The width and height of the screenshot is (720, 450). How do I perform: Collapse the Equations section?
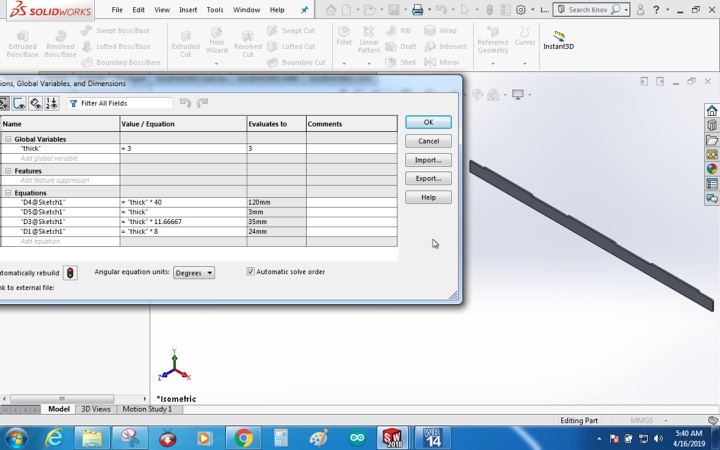pyautogui.click(x=8, y=192)
